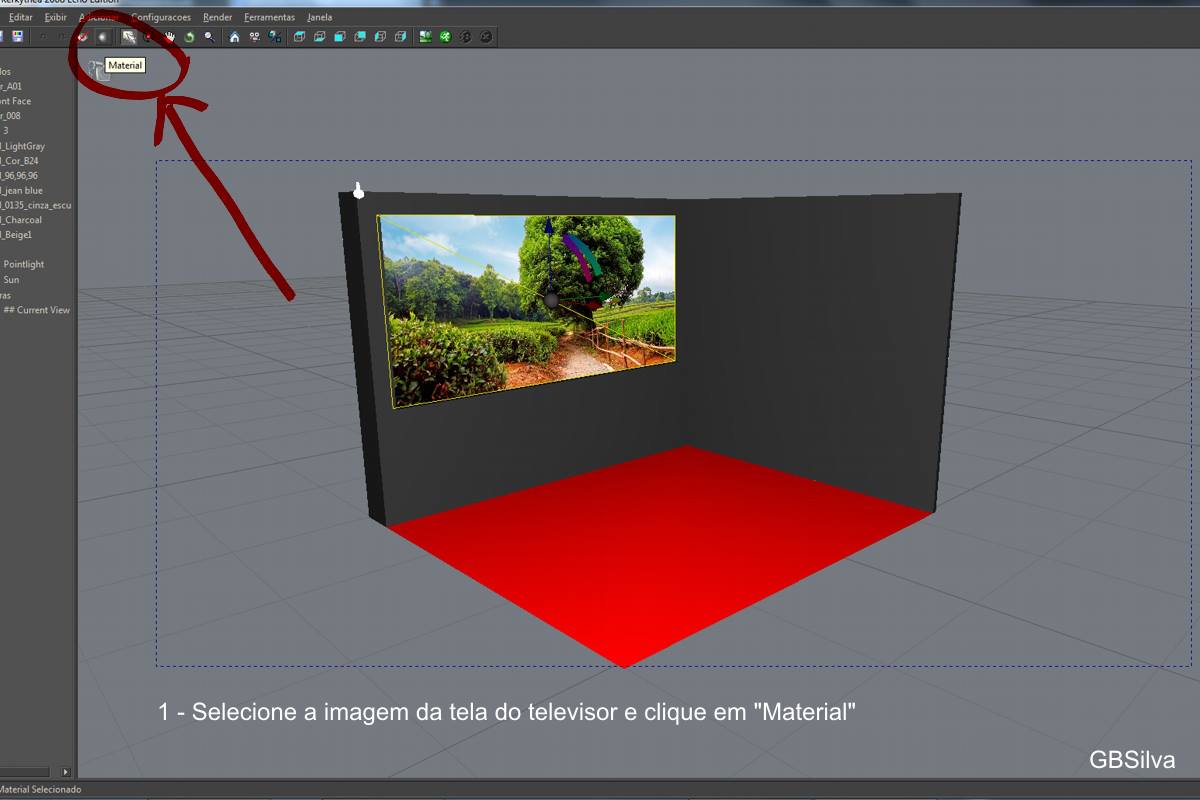Select the _jean blue material entry

(22, 190)
